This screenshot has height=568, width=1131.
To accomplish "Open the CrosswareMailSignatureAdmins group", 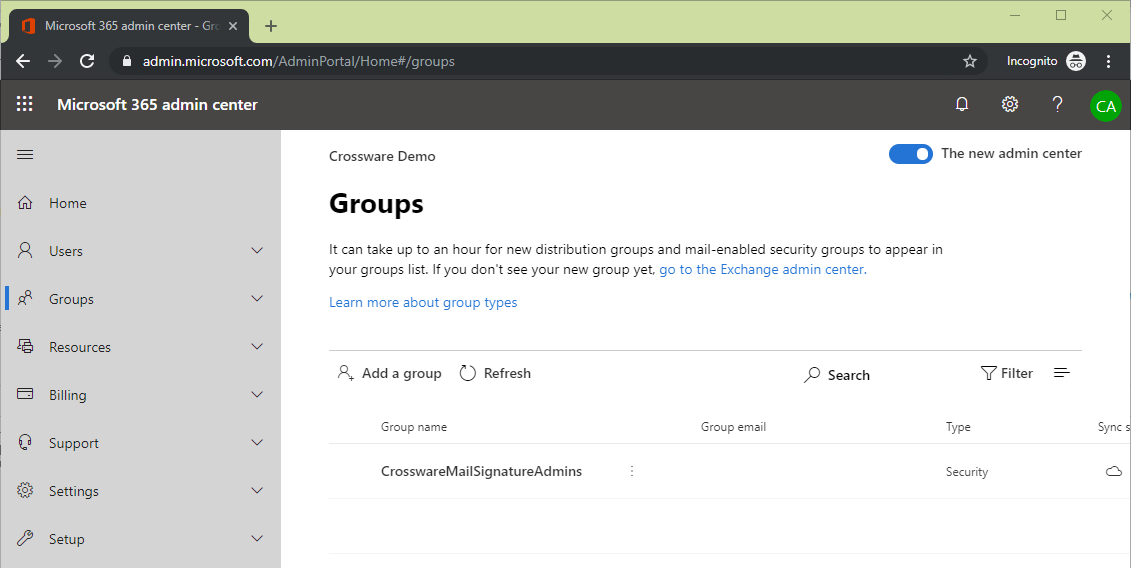I will 481,471.
